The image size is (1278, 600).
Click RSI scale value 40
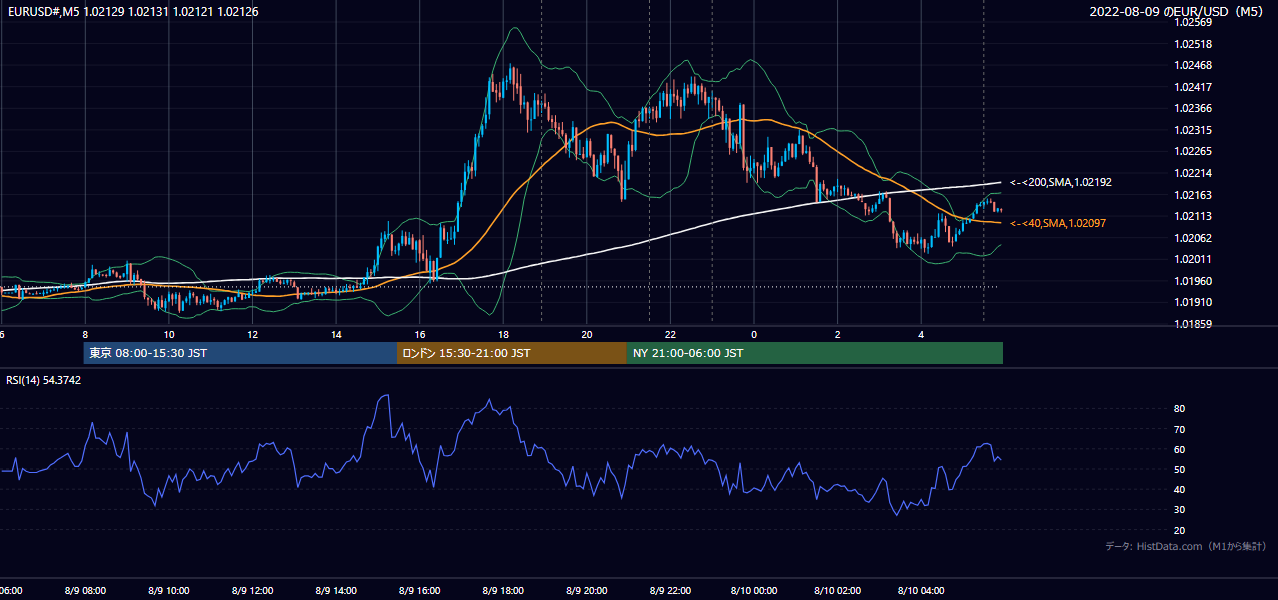[x=1180, y=489]
